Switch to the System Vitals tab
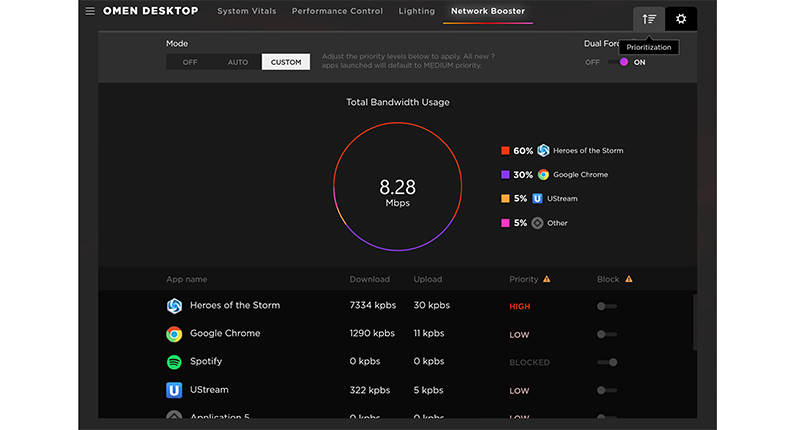The image size is (795, 430). point(247,11)
